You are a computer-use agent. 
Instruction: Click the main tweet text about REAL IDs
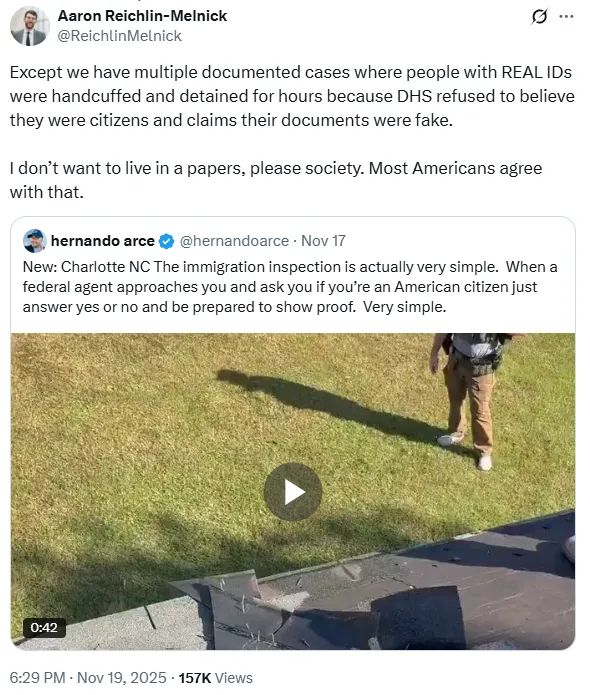pyautogui.click(x=292, y=96)
